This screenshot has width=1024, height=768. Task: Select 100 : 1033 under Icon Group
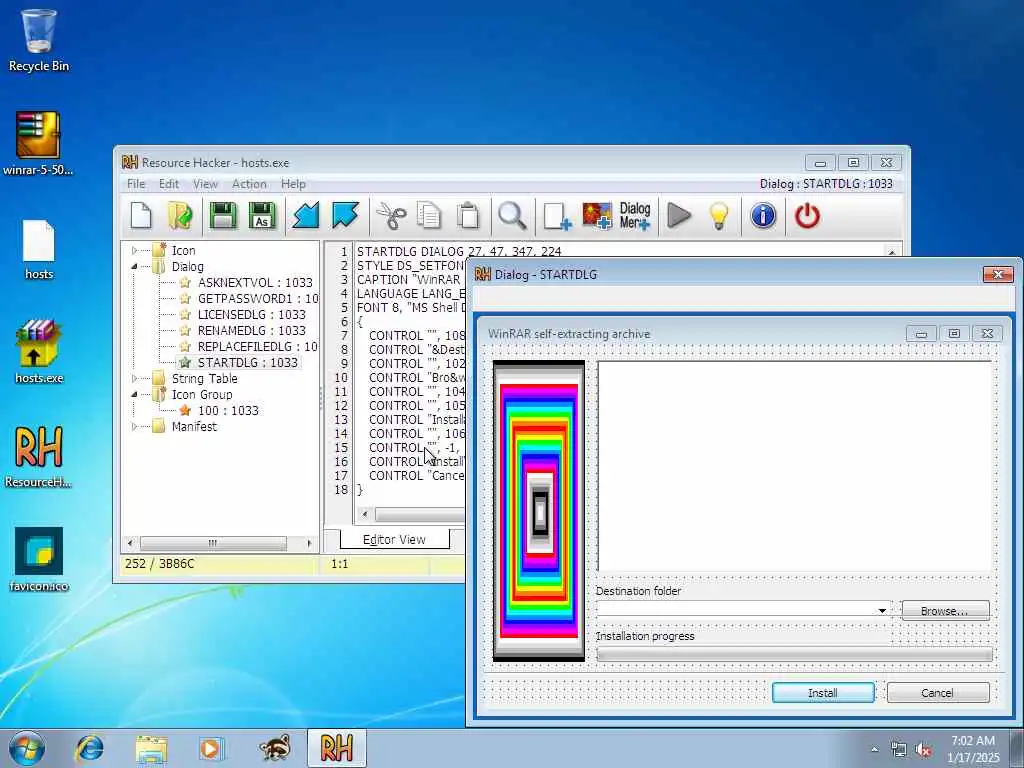(x=228, y=410)
